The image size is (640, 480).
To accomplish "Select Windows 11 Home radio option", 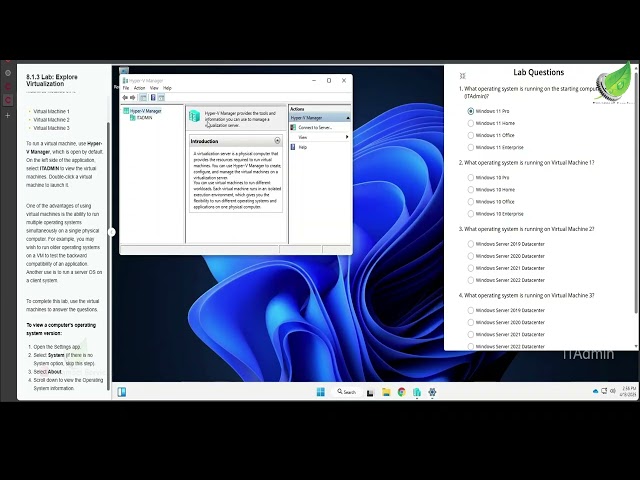I will point(471,123).
